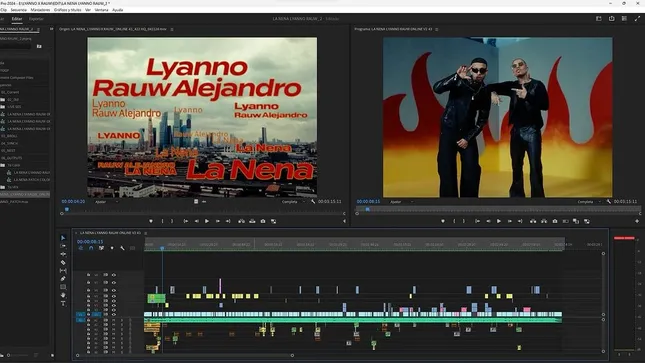645x363 pixels.
Task: Go to In point in Program monitor
Action: (477, 221)
